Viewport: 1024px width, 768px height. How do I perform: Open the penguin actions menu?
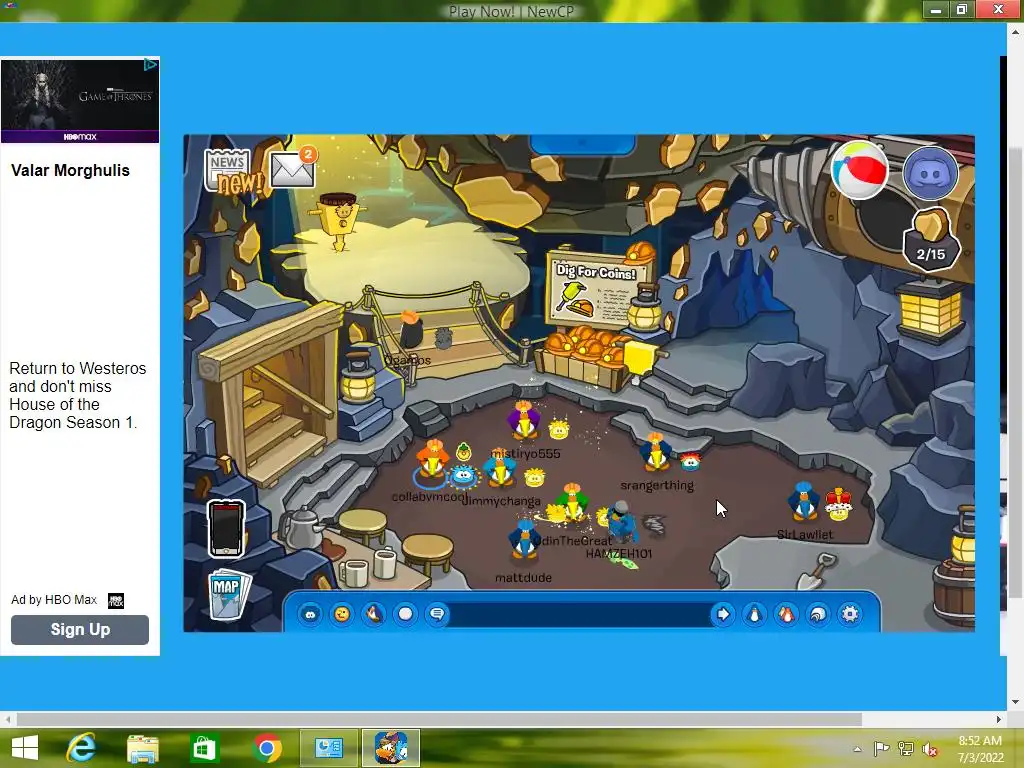click(374, 614)
